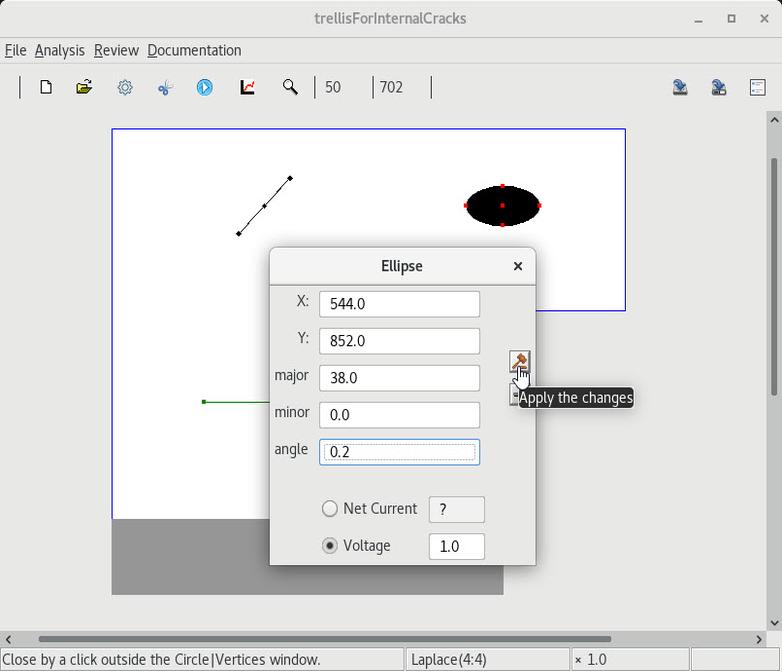Click the rightmost panel layout toolbar icon
782x672 pixels.
click(x=757, y=88)
